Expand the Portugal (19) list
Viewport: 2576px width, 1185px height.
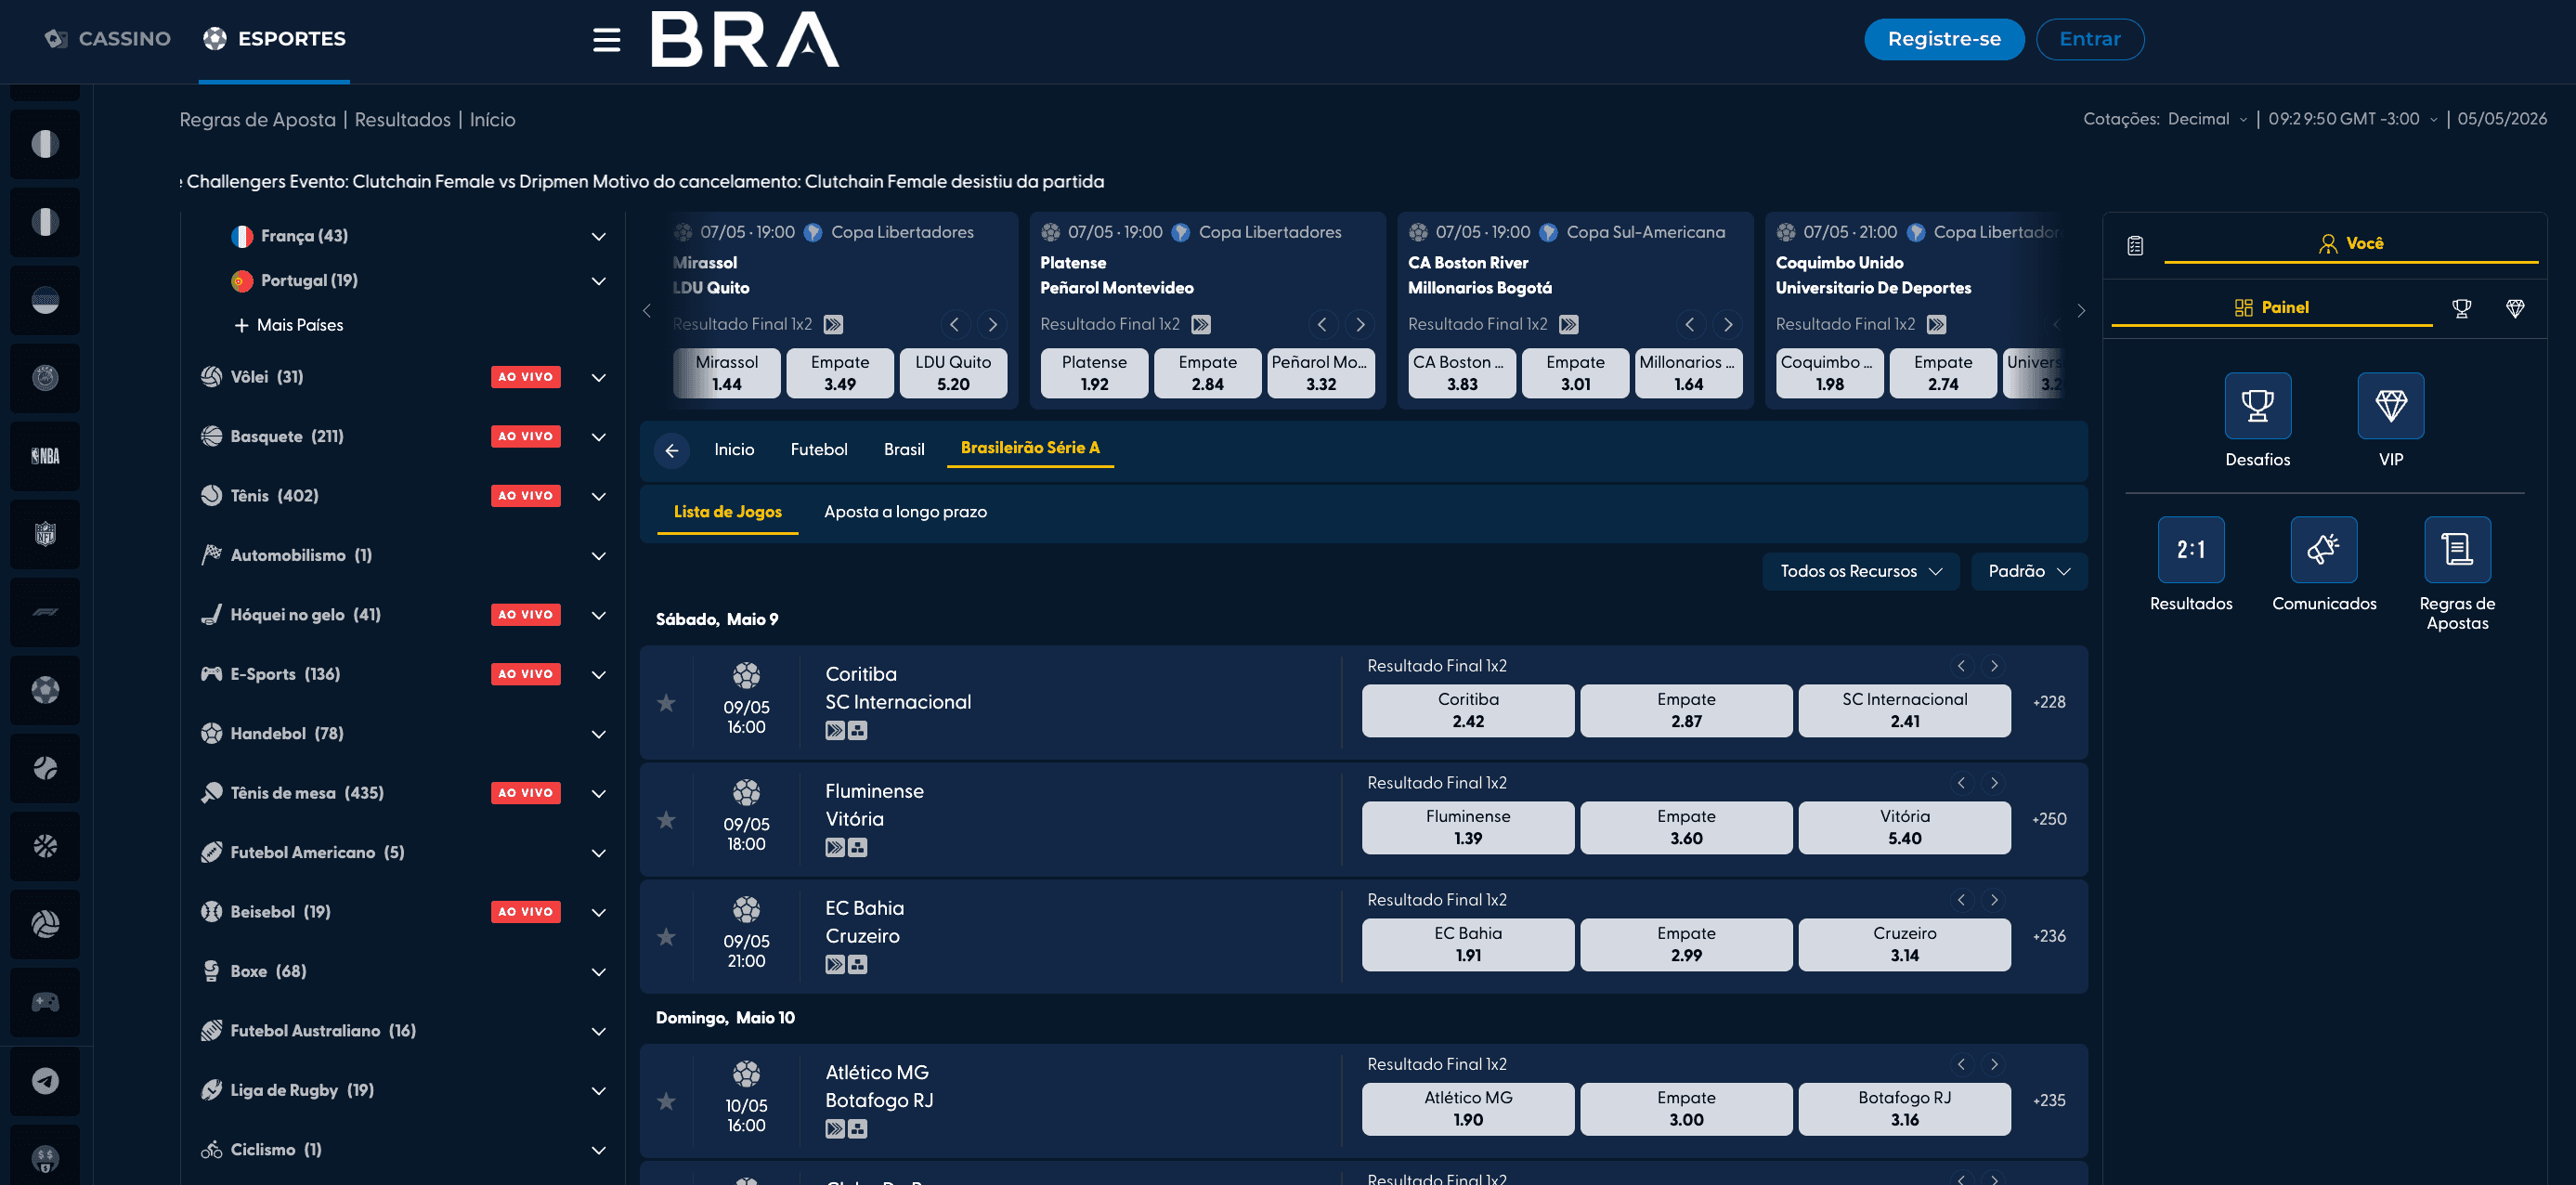click(x=599, y=281)
